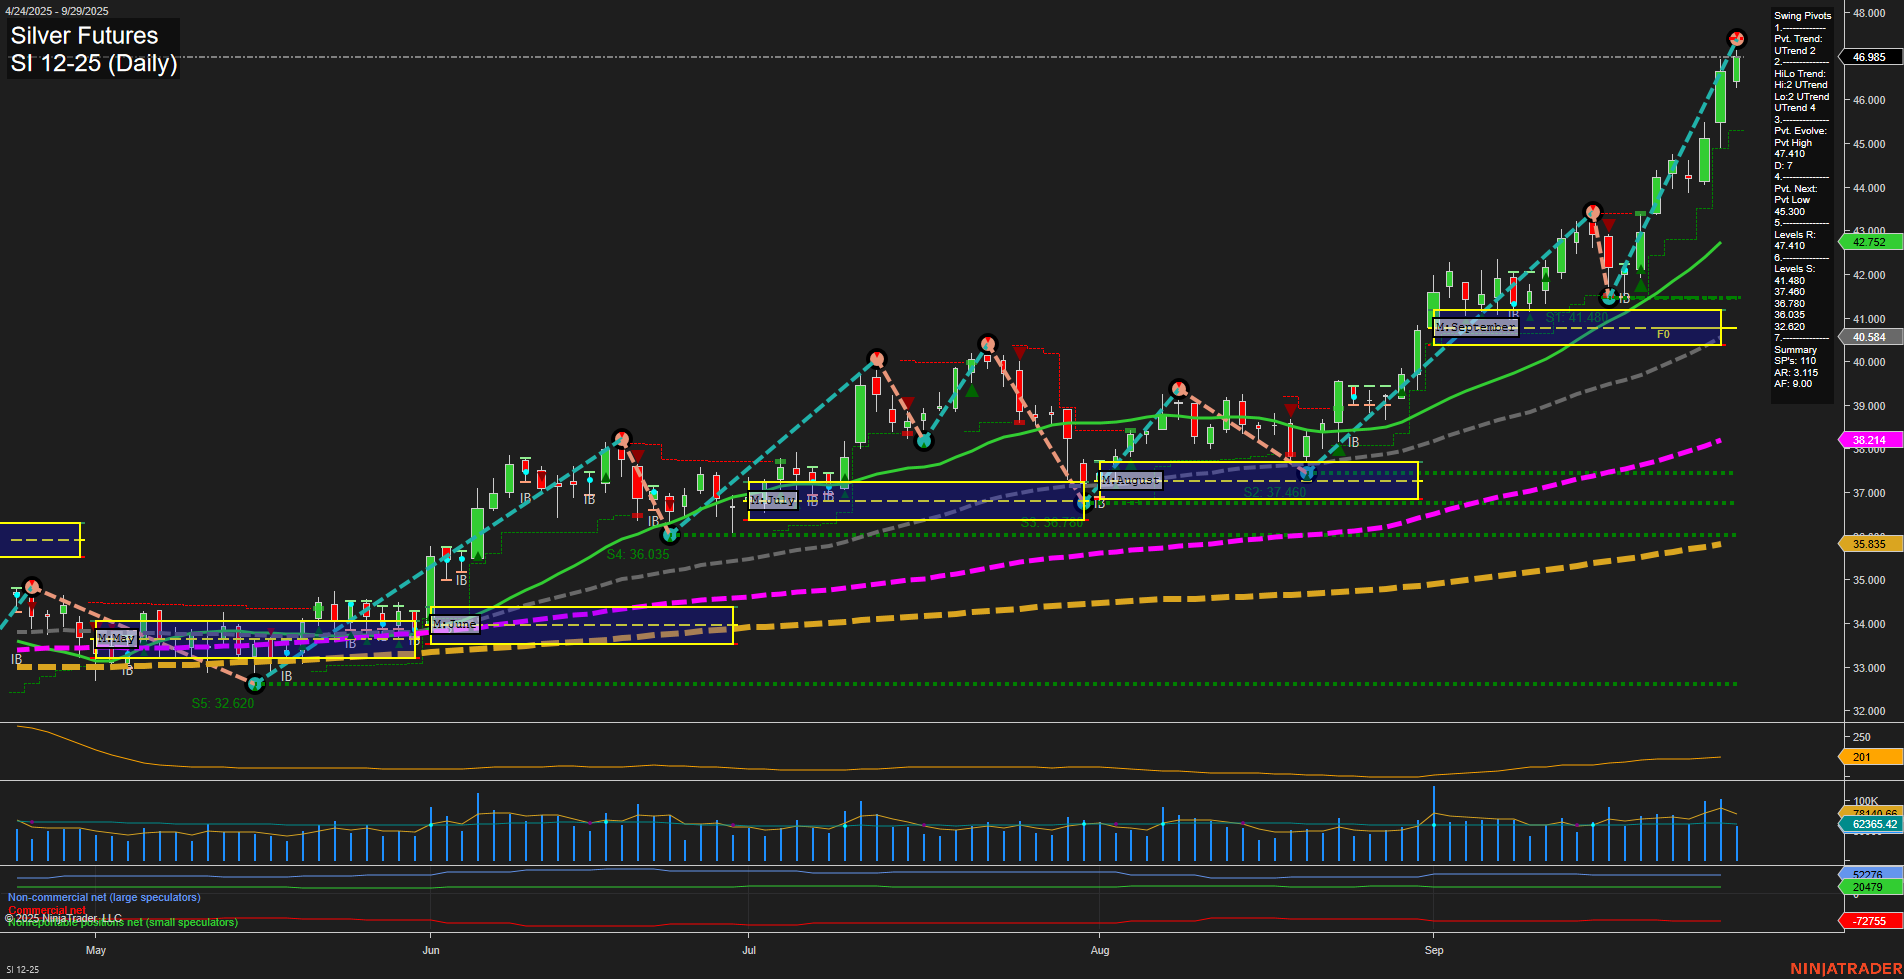Expand the Swing Pivots summary panel
This screenshot has height=979, width=1904.
1802,15
